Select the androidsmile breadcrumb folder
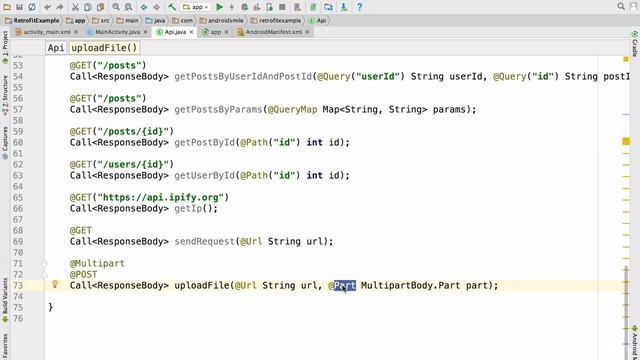640x360 pixels. pyautogui.click(x=222, y=20)
